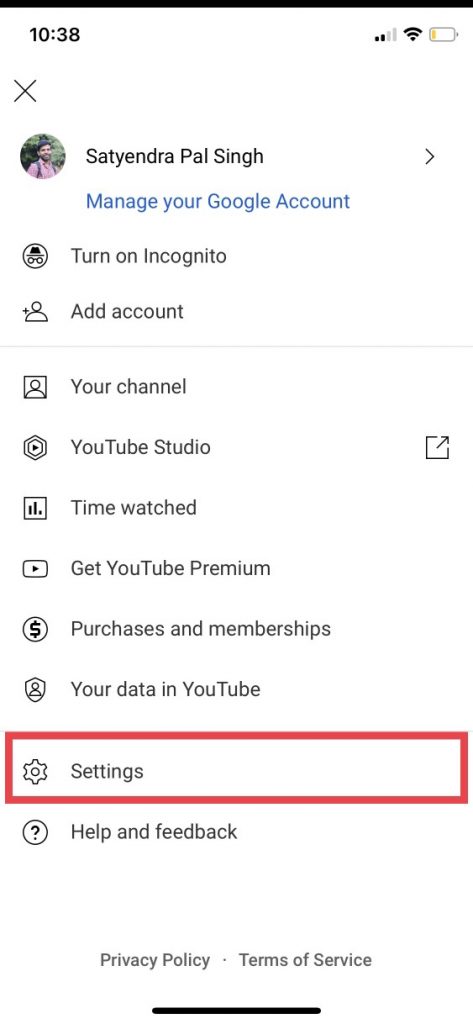Tap the shield Your data icon
The height and width of the screenshot is (1024, 473).
(x=35, y=690)
